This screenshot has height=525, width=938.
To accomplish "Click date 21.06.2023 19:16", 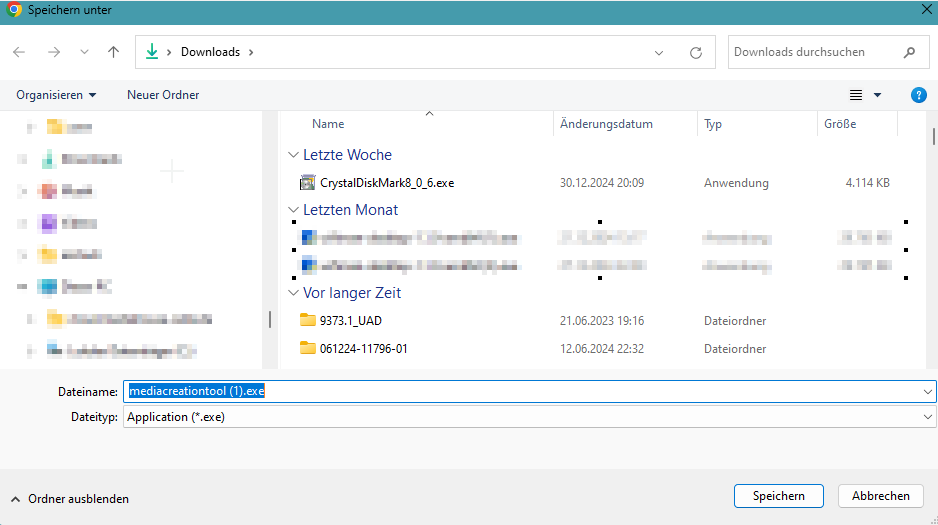I will click(602, 321).
